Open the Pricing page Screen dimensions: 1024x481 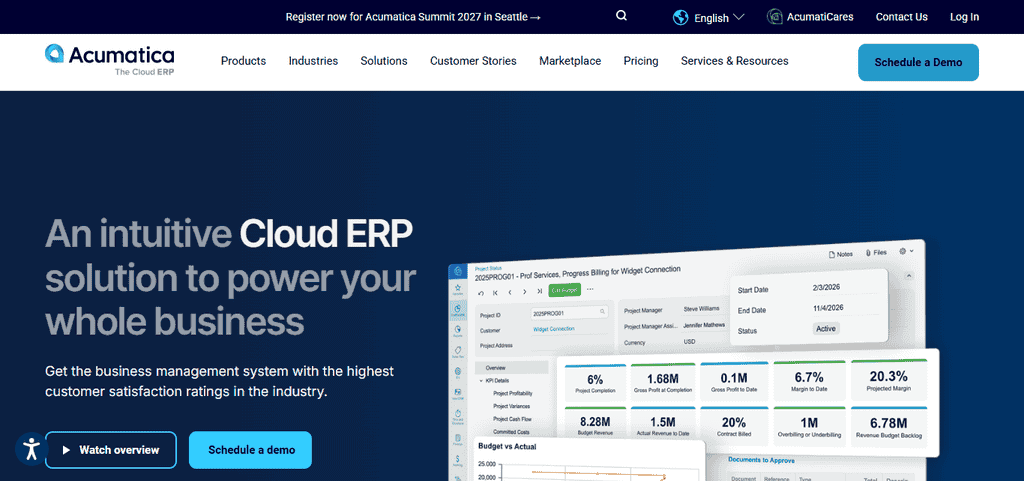pyautogui.click(x=641, y=61)
